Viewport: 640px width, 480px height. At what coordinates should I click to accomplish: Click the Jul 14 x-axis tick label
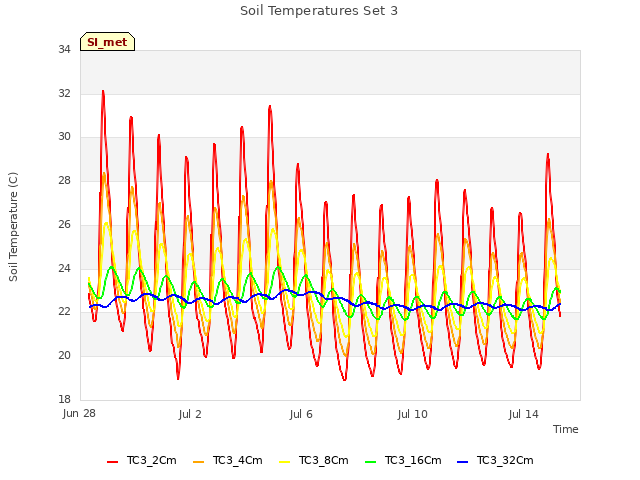click(524, 414)
